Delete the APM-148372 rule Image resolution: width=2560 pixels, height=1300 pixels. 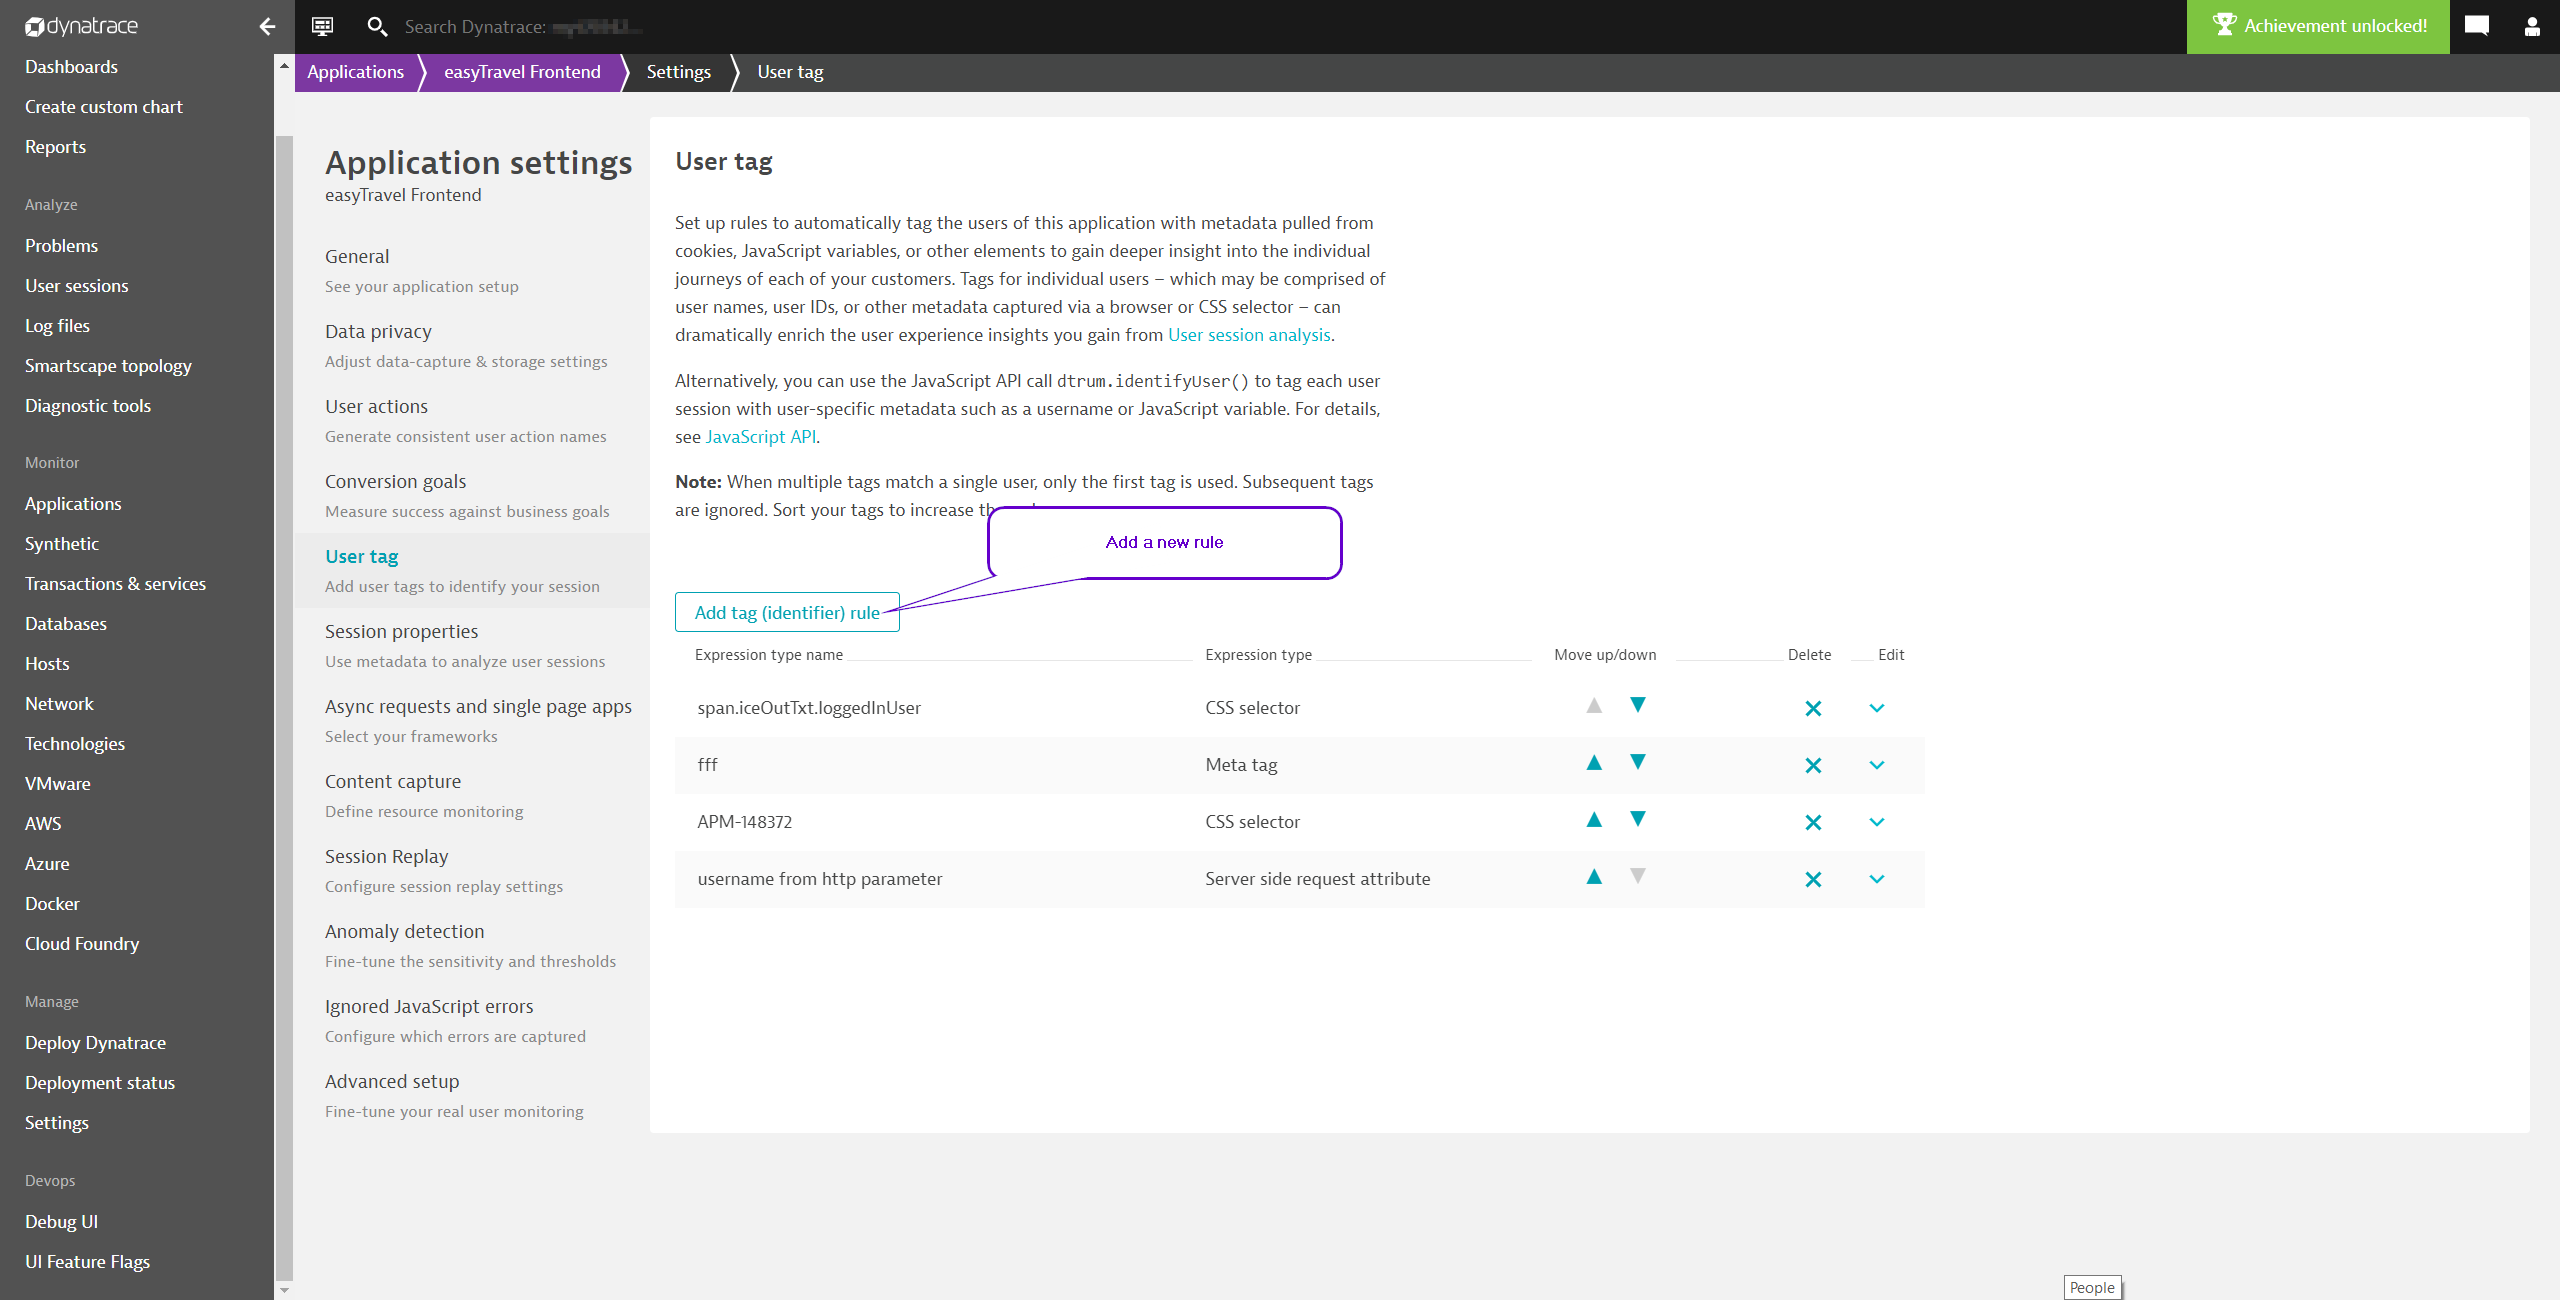(x=1813, y=822)
